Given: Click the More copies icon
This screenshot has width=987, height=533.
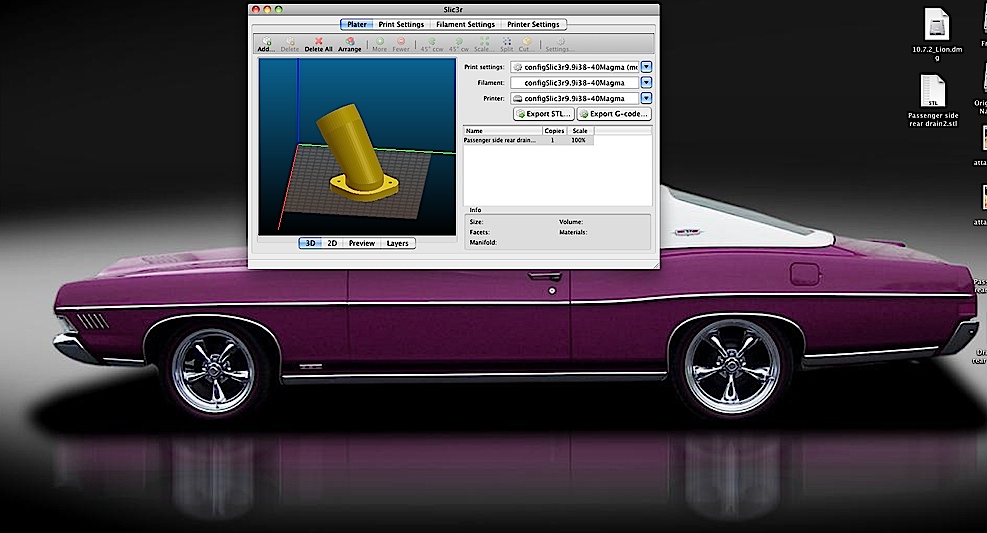Looking at the screenshot, I should (x=379, y=44).
